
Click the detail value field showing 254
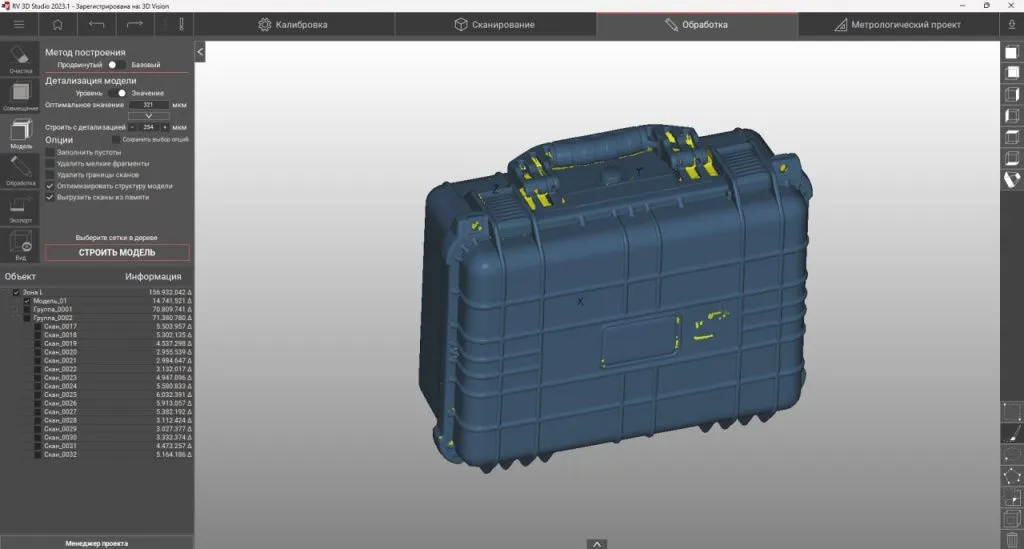pyautogui.click(x=148, y=128)
